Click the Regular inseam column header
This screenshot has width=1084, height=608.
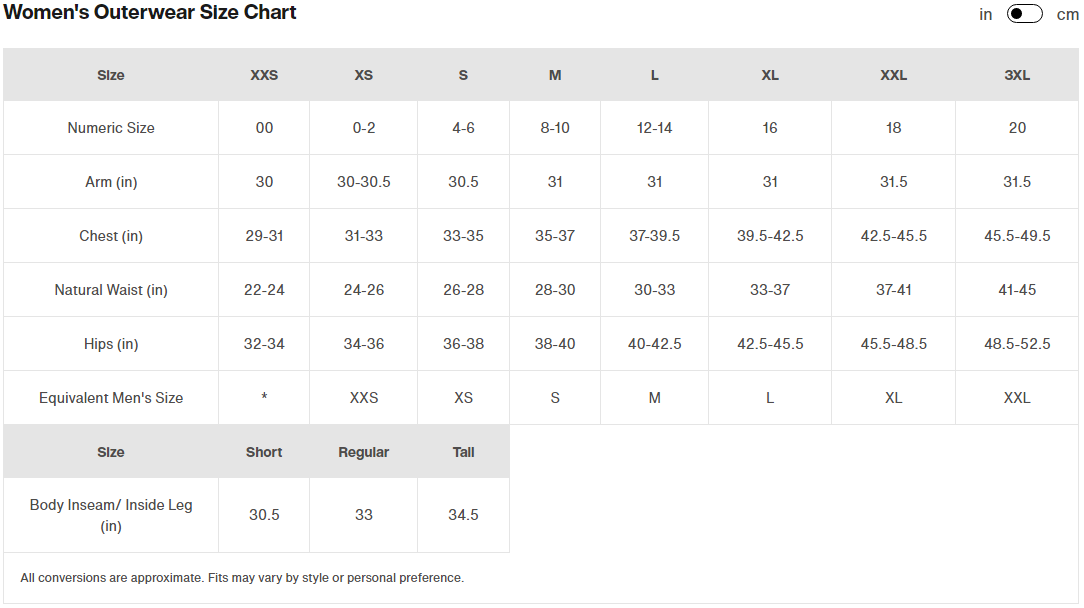coord(364,452)
